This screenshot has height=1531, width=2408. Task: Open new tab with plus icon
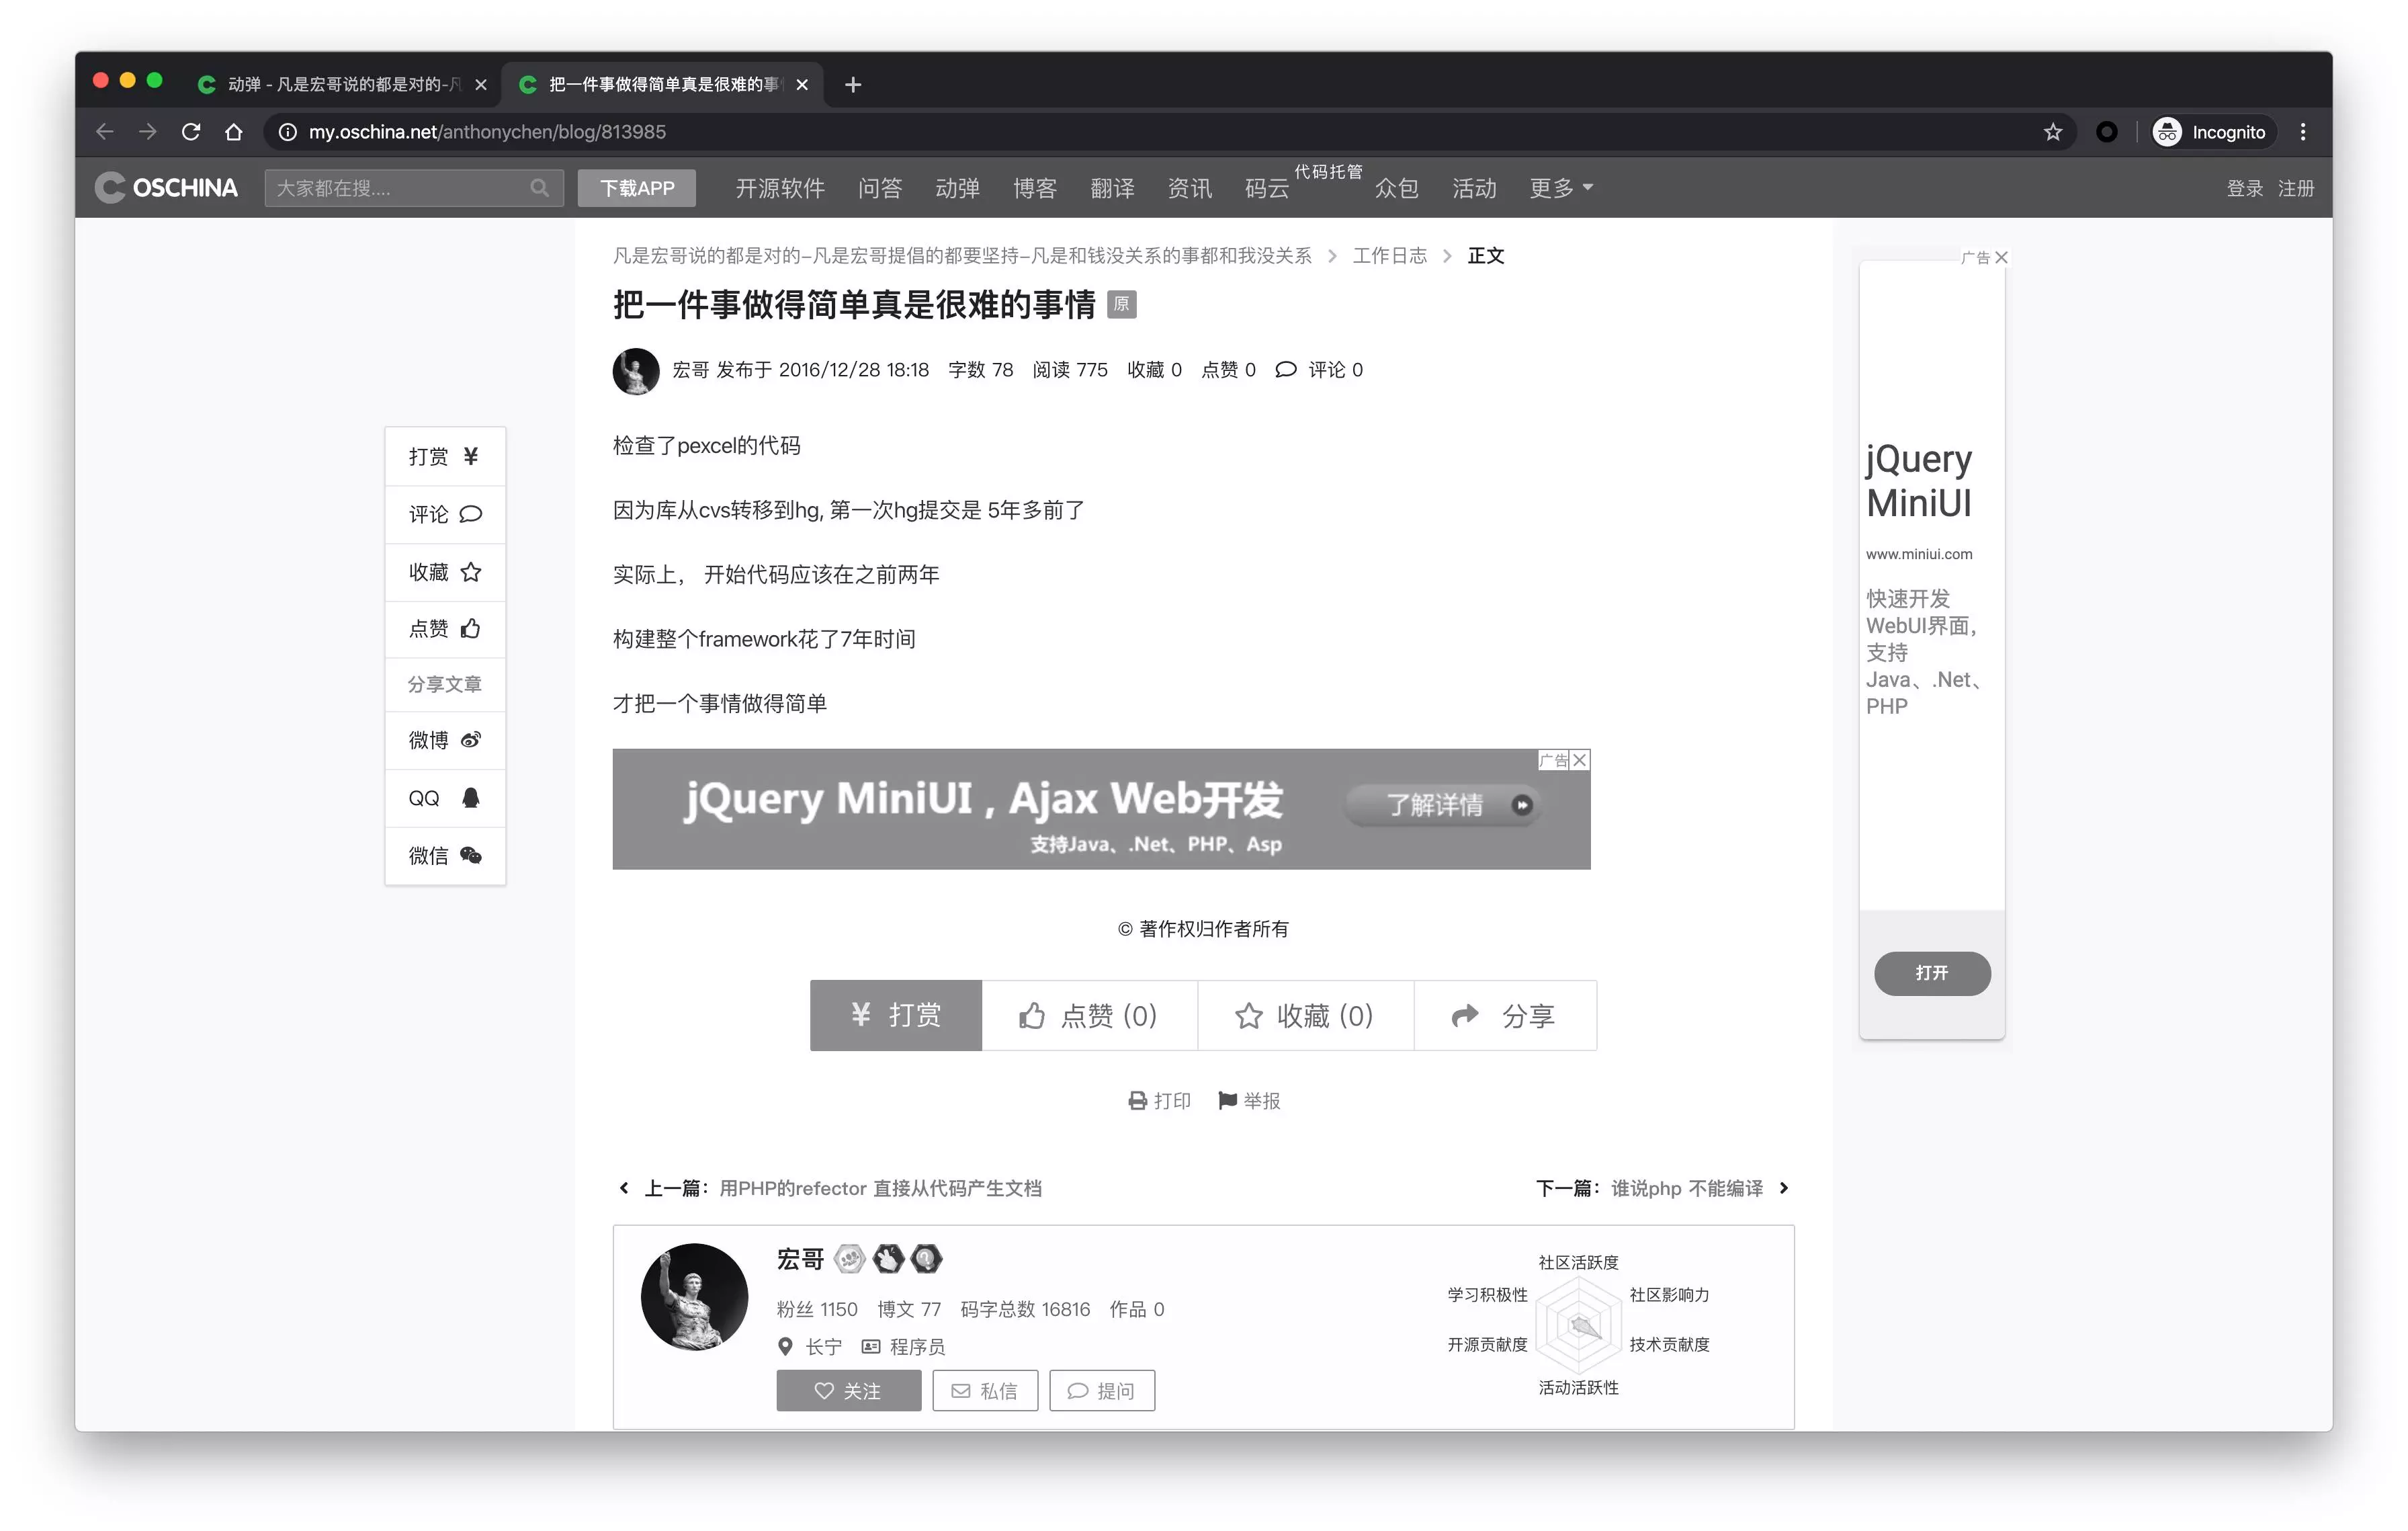pos(853,85)
